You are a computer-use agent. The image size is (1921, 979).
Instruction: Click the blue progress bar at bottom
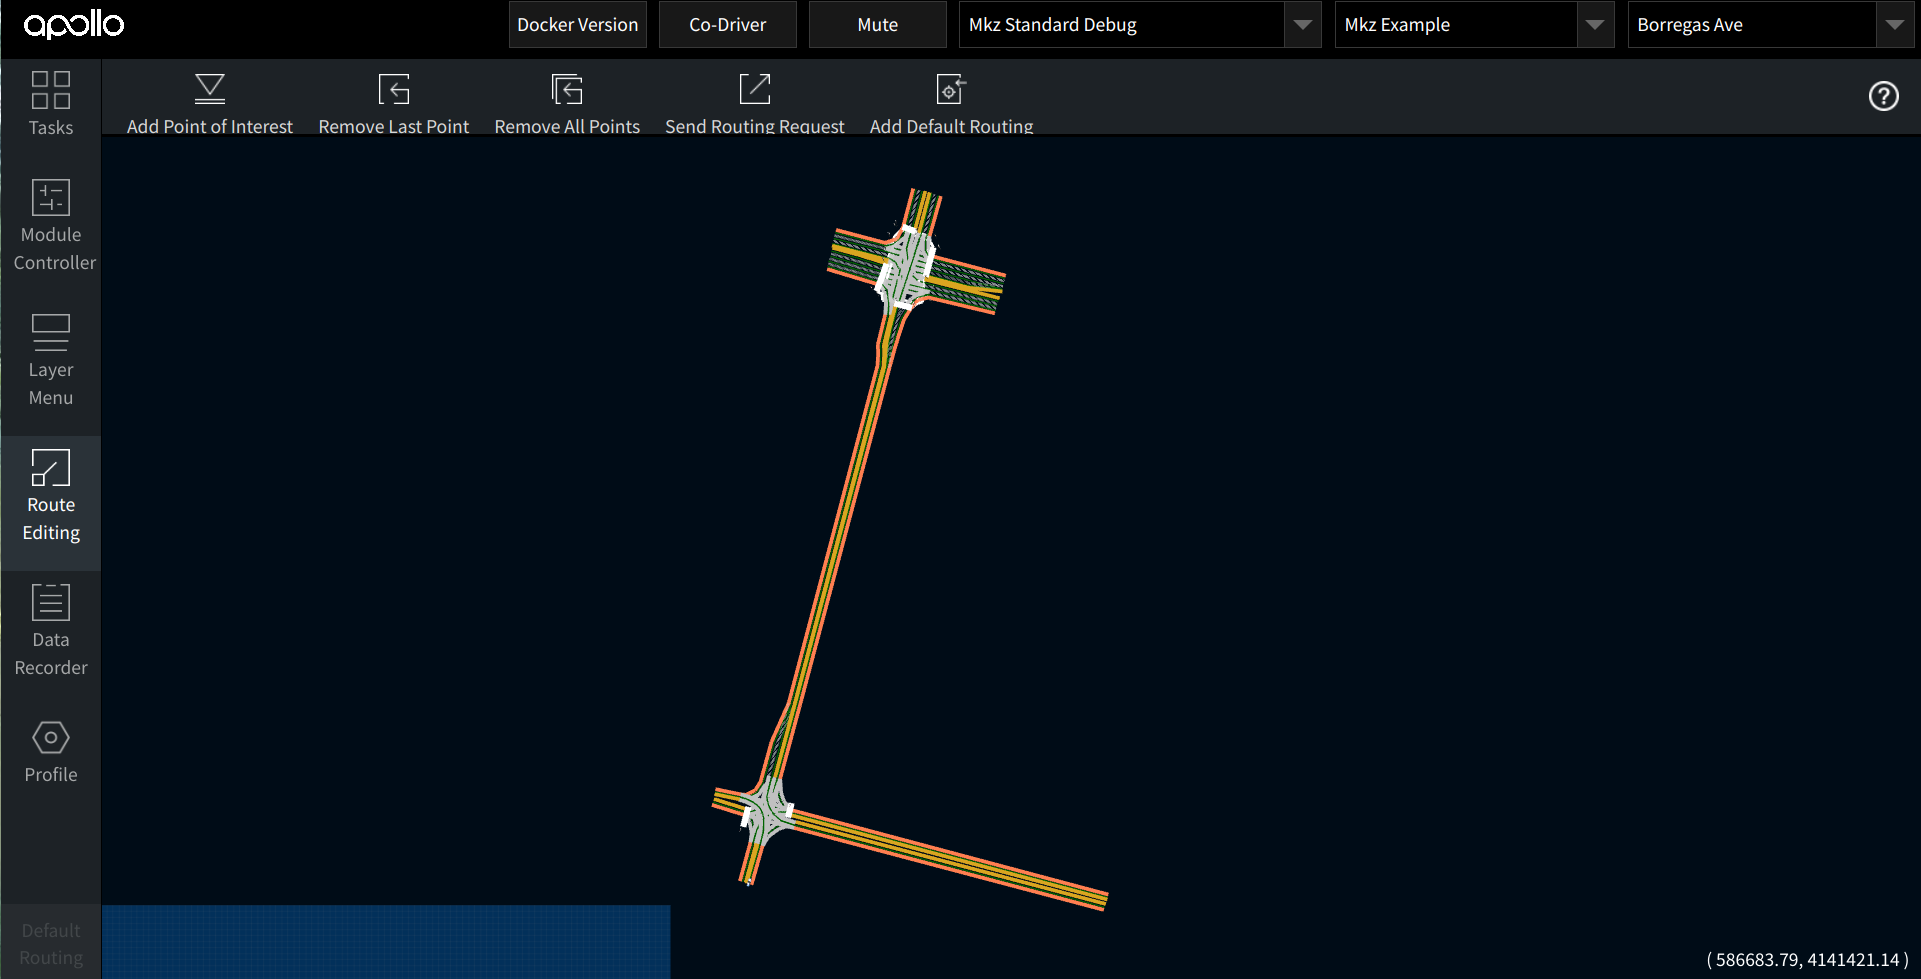(x=386, y=941)
